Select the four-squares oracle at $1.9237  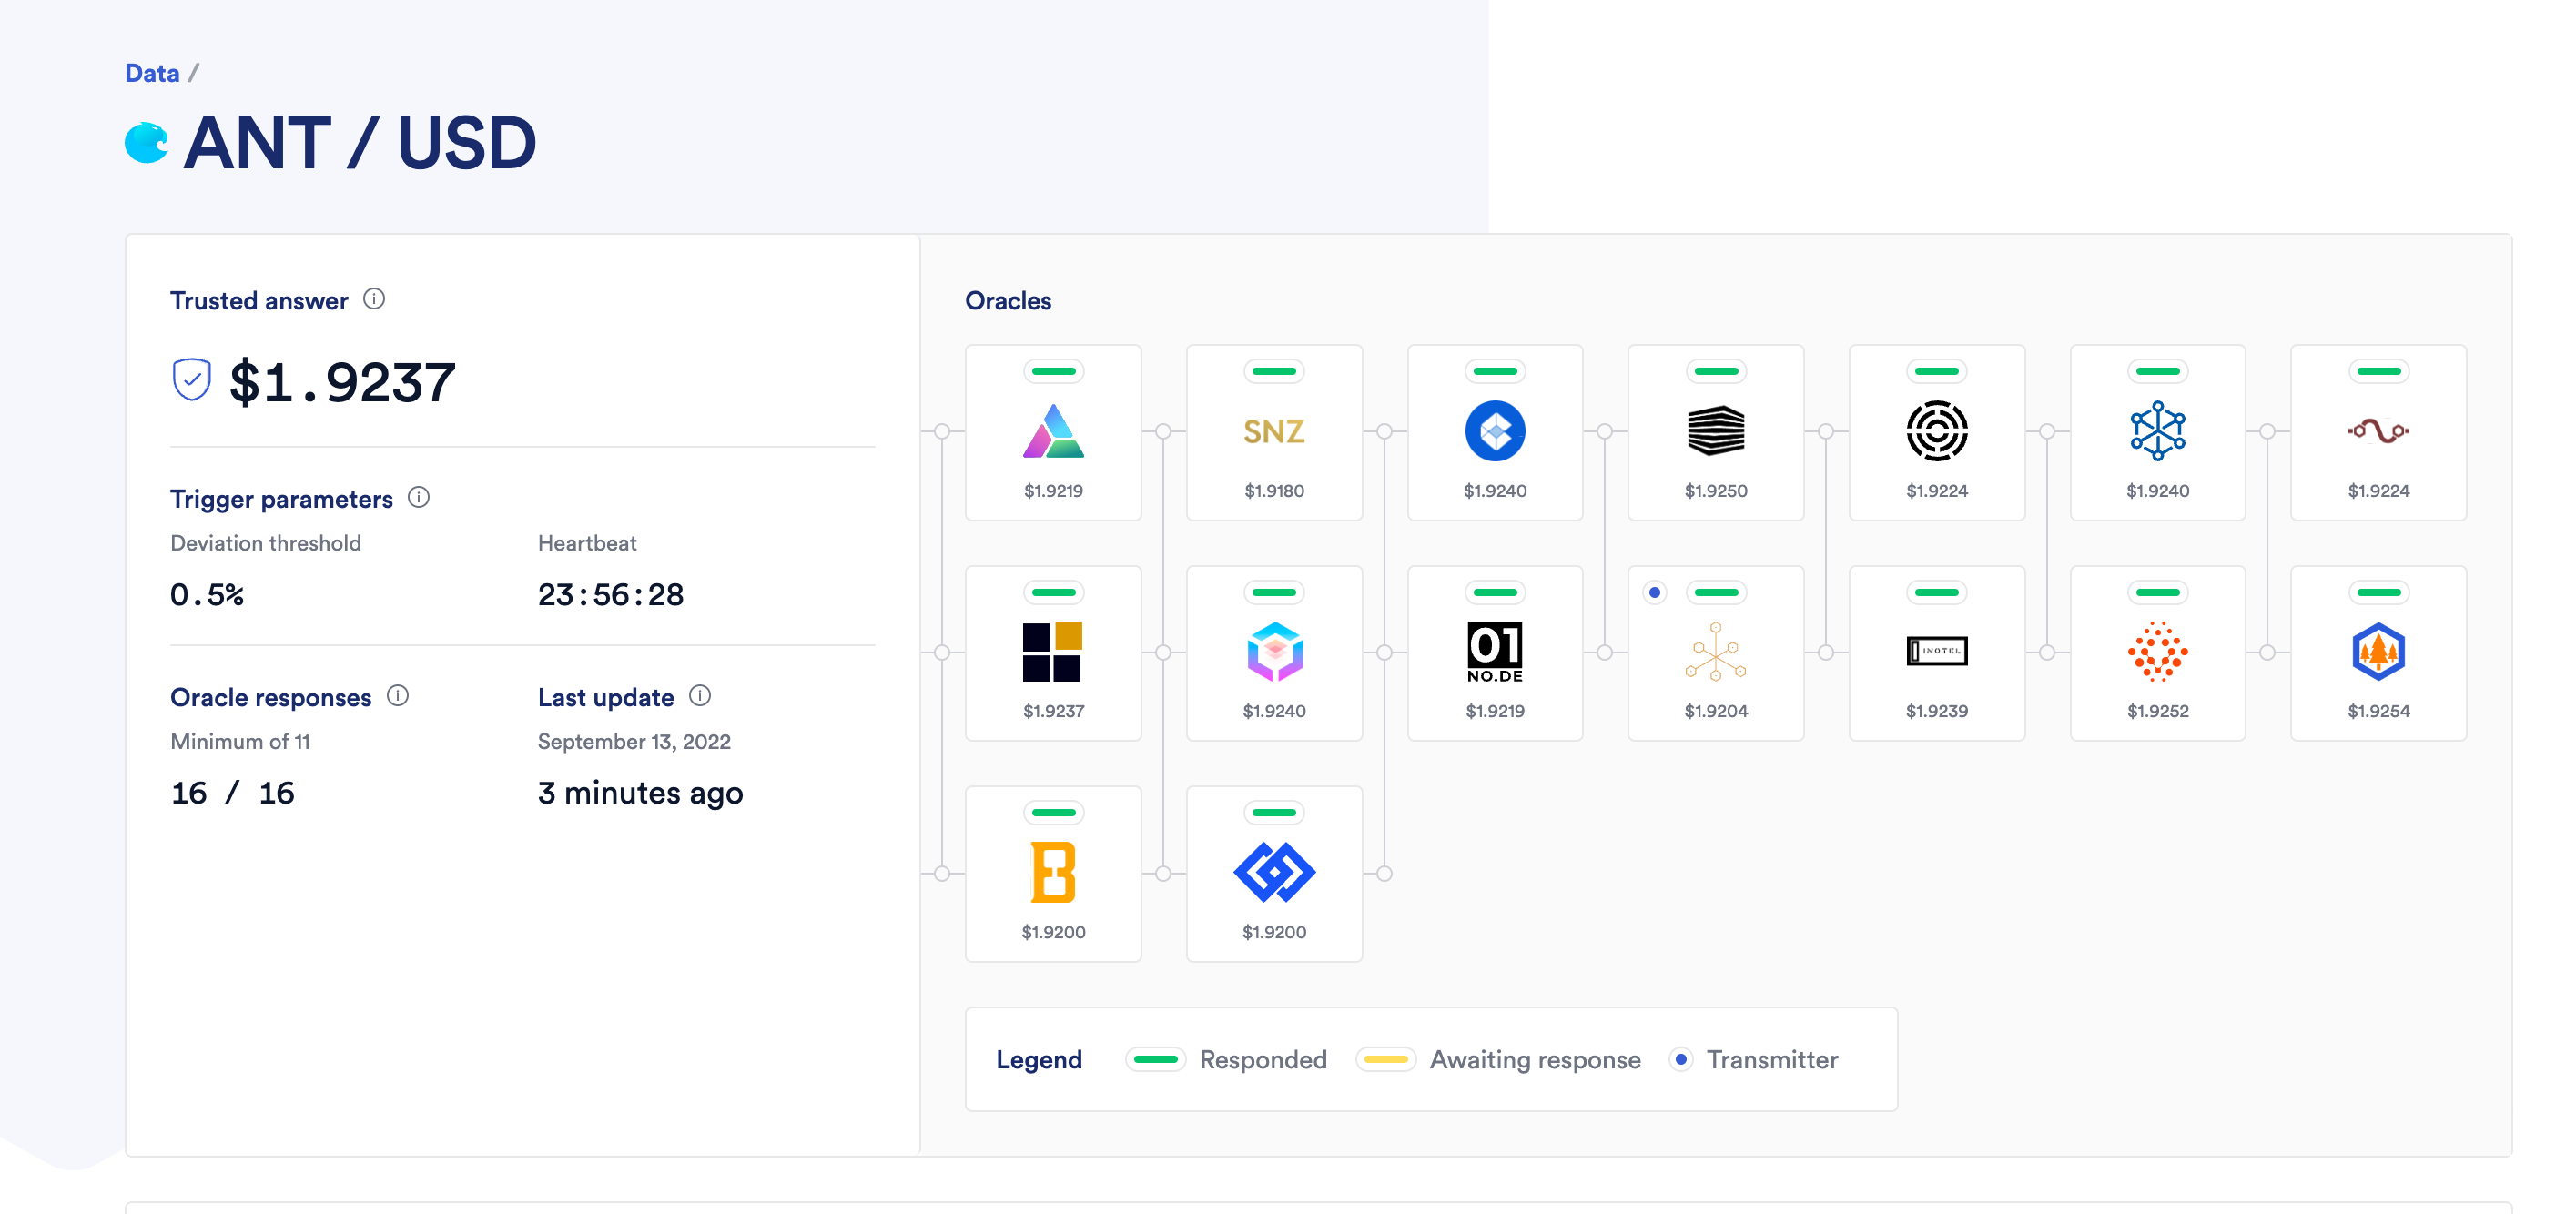1053,652
